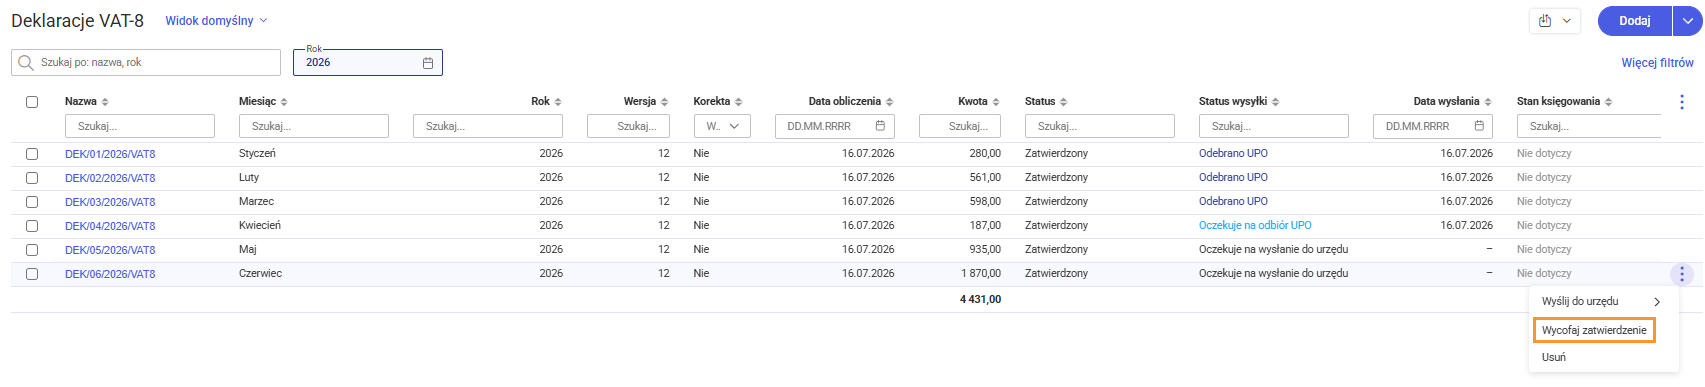The width and height of the screenshot is (1705, 387).
Task: Select checkbox for the Kwiecień row
Action: point(32,226)
